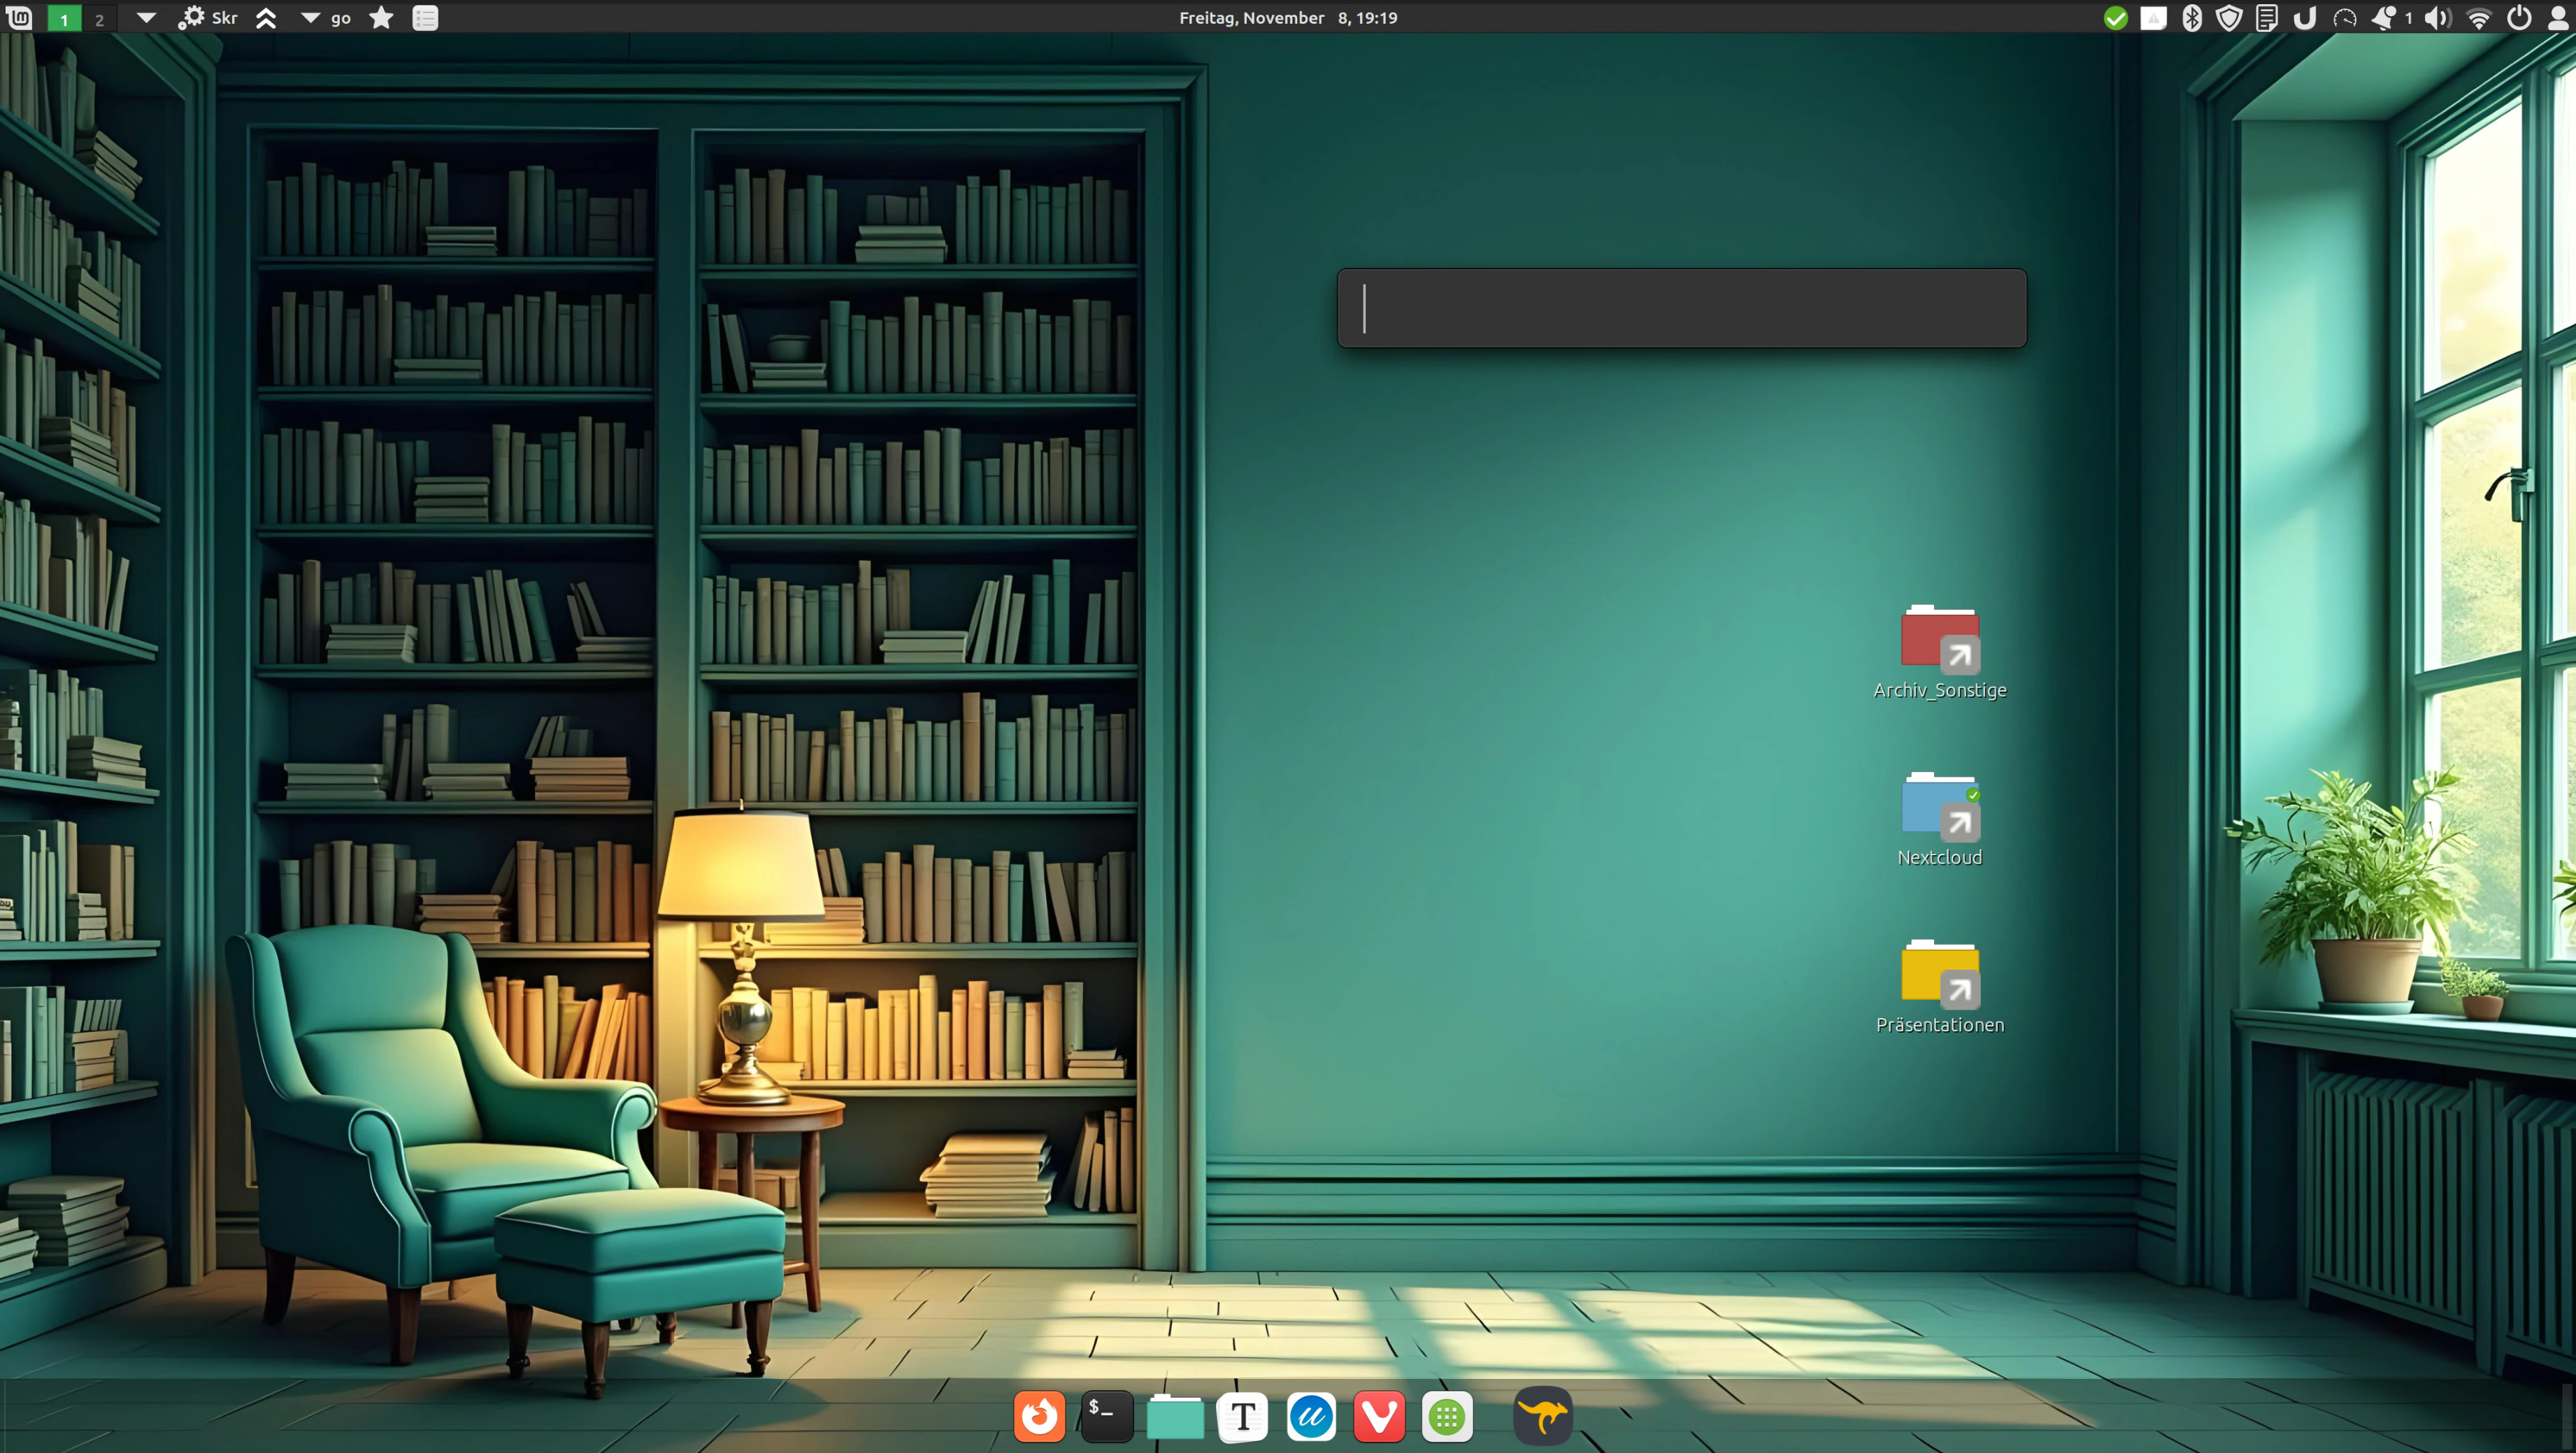Switch to workspace 2
This screenshot has height=1453, width=2576.
pos(99,18)
